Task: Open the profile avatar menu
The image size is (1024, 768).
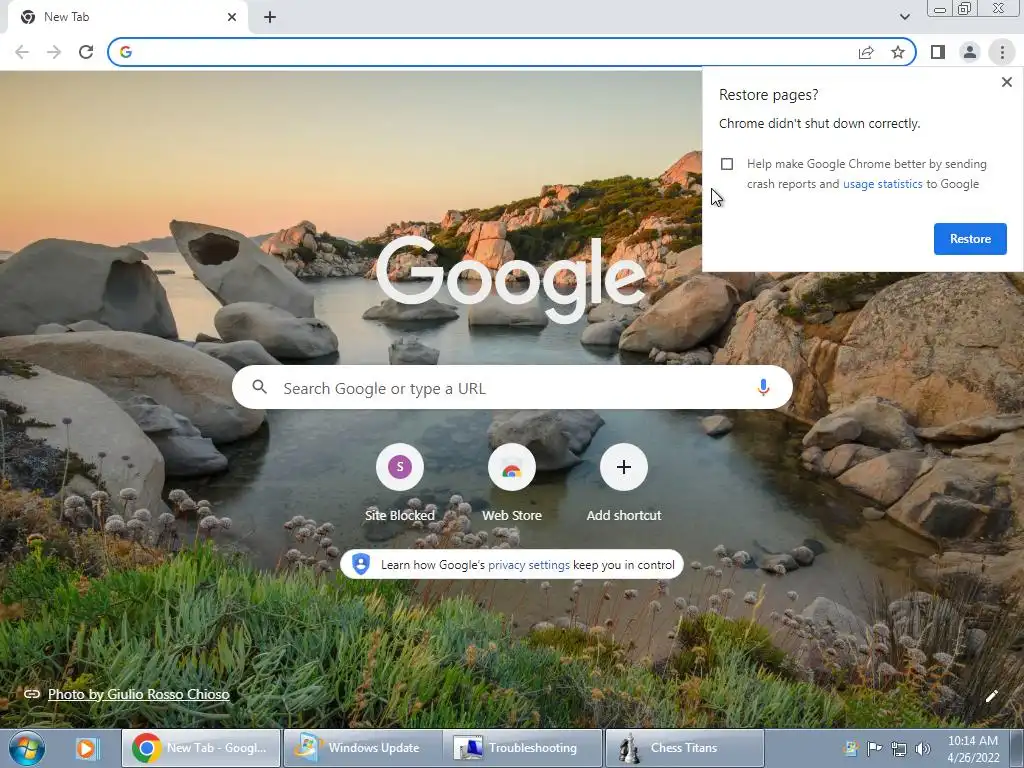Action: click(970, 52)
